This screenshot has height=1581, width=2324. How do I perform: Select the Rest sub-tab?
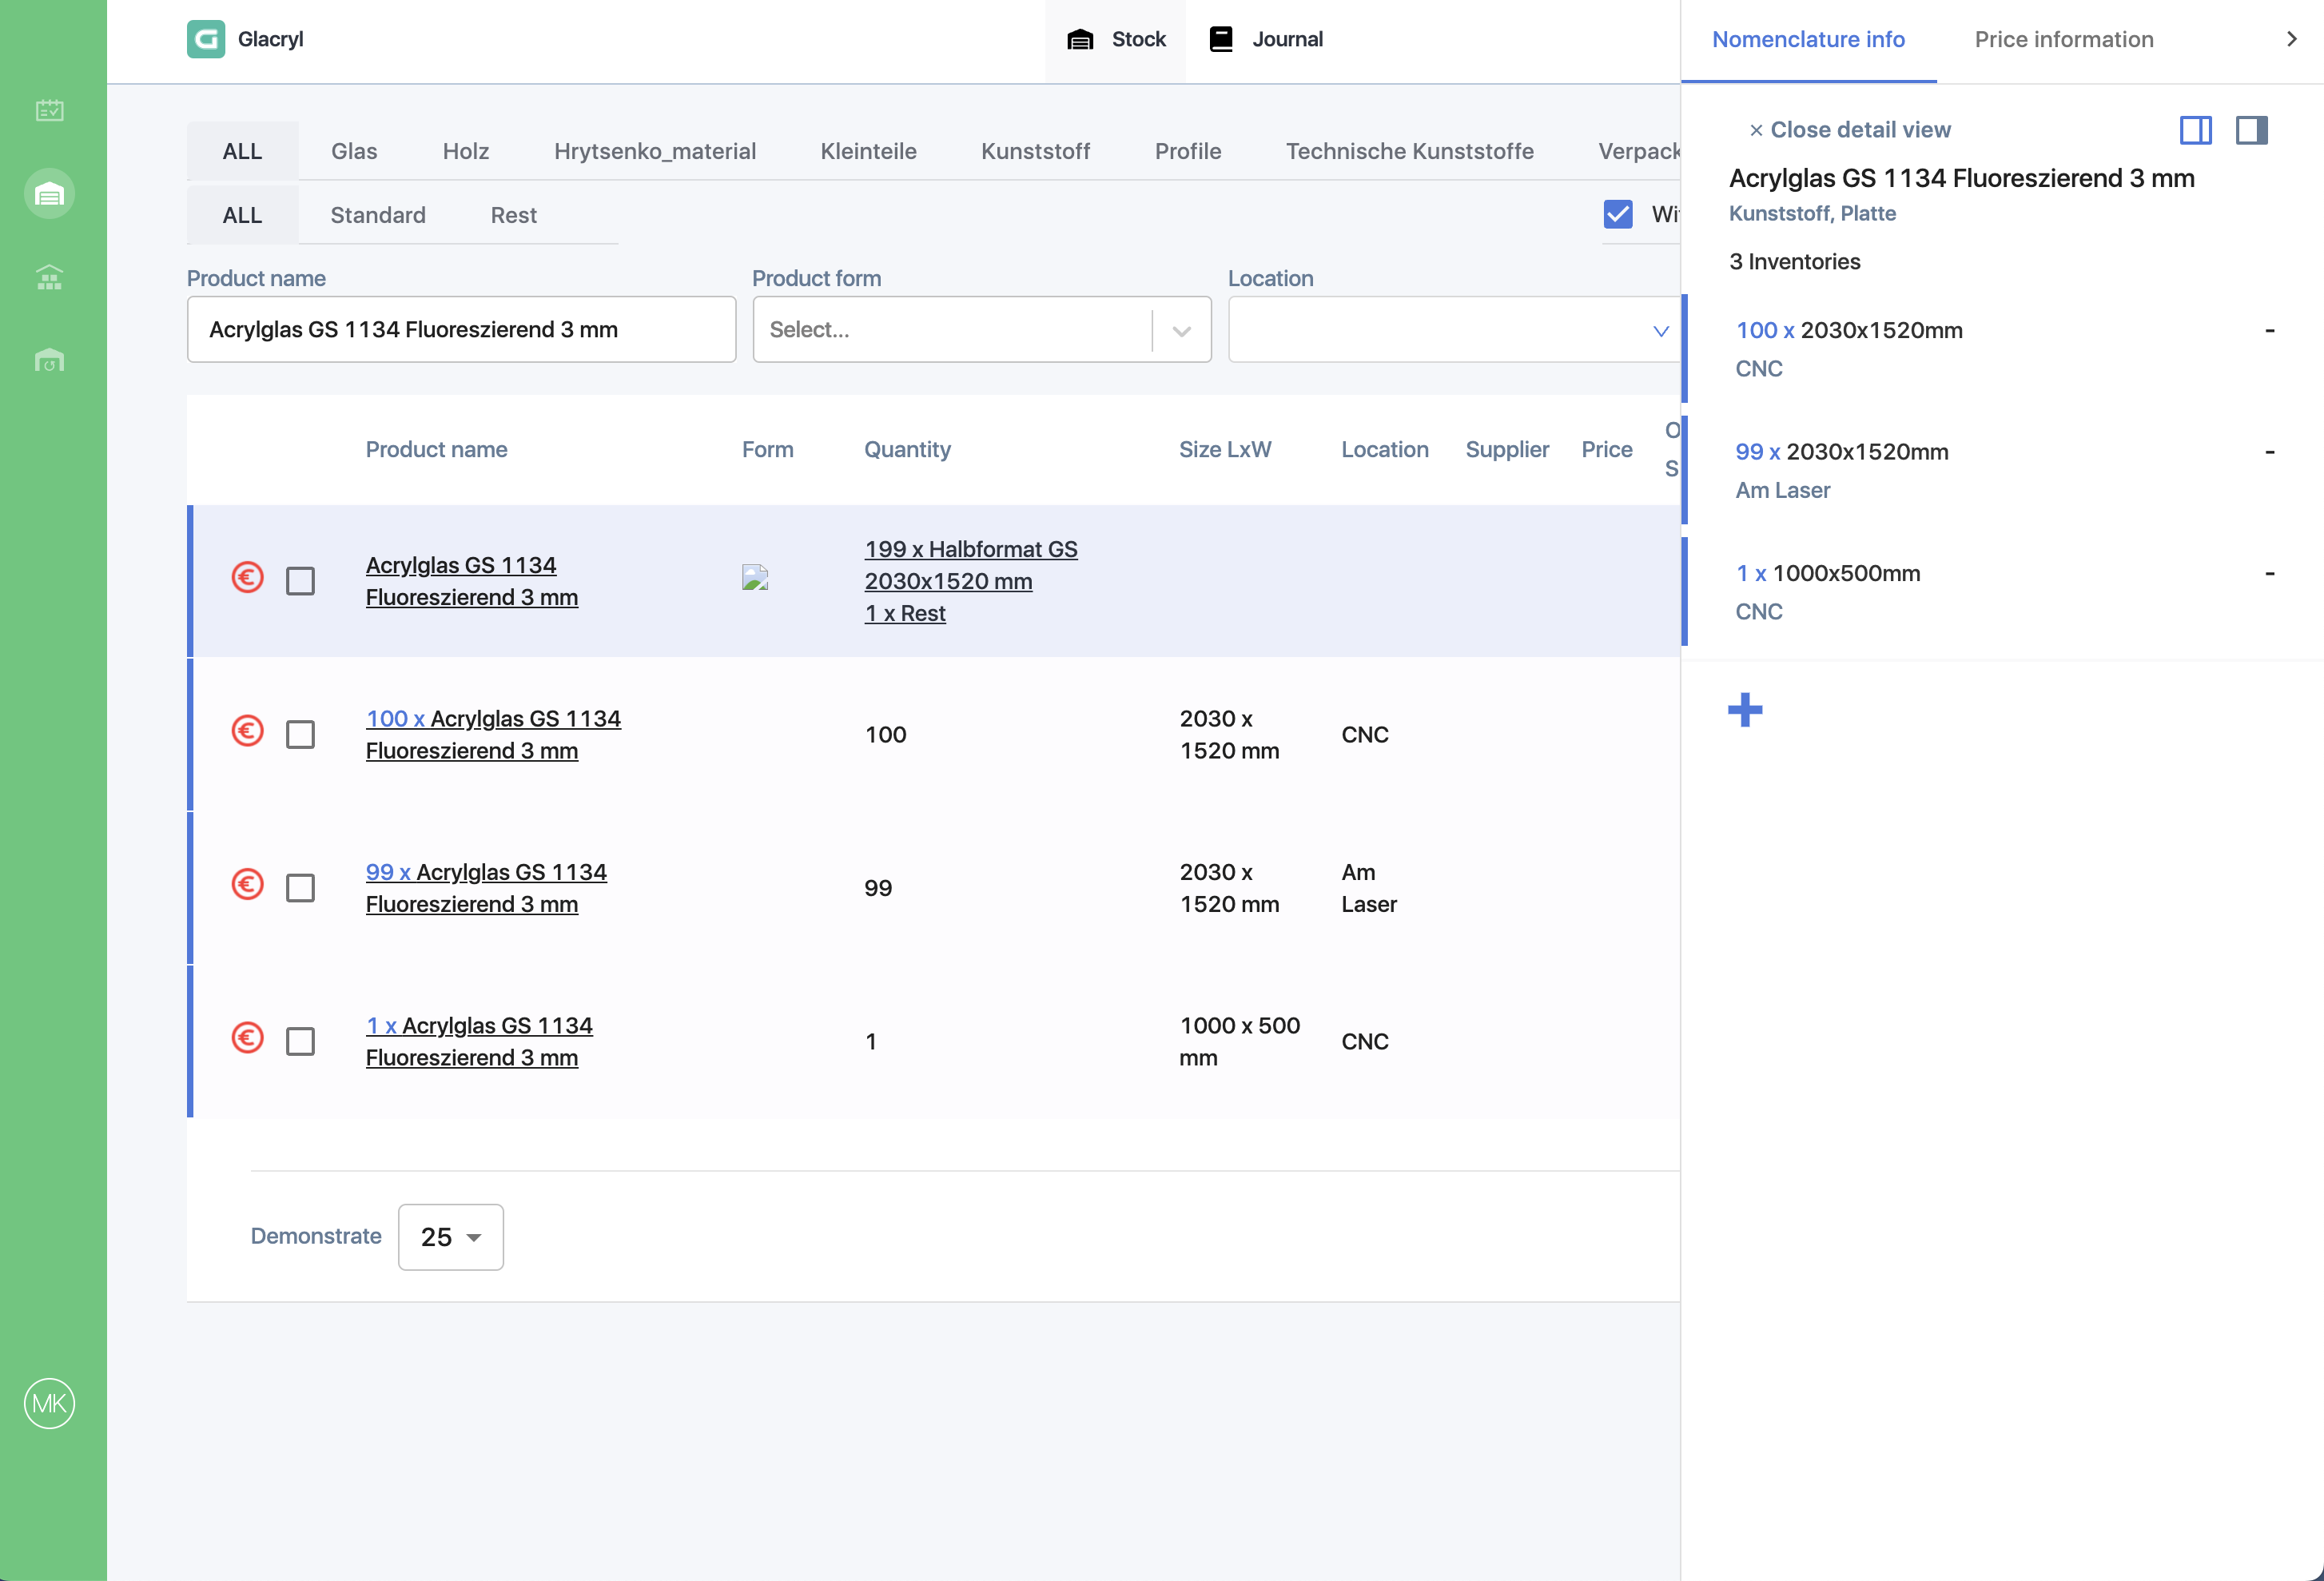(513, 215)
